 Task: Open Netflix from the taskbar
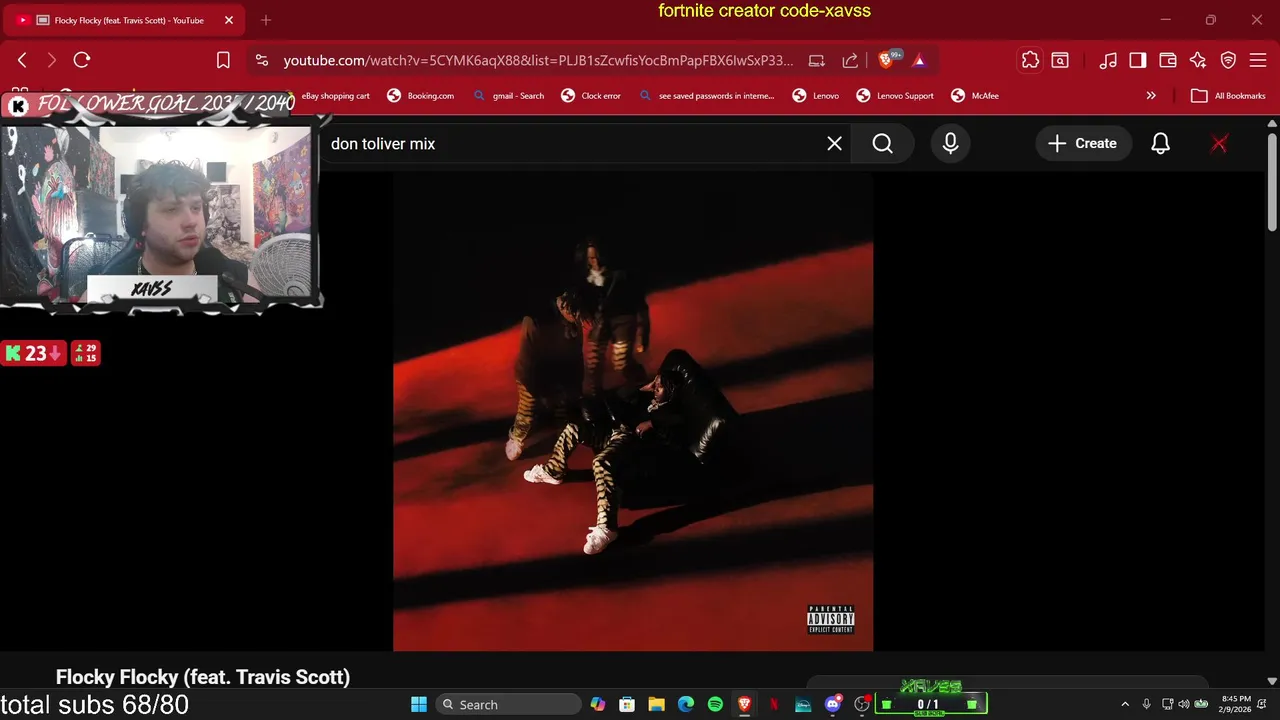point(774,704)
